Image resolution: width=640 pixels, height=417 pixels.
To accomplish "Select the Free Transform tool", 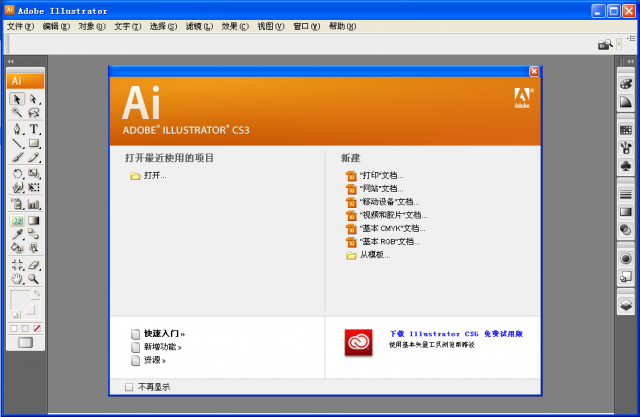I will click(x=33, y=188).
